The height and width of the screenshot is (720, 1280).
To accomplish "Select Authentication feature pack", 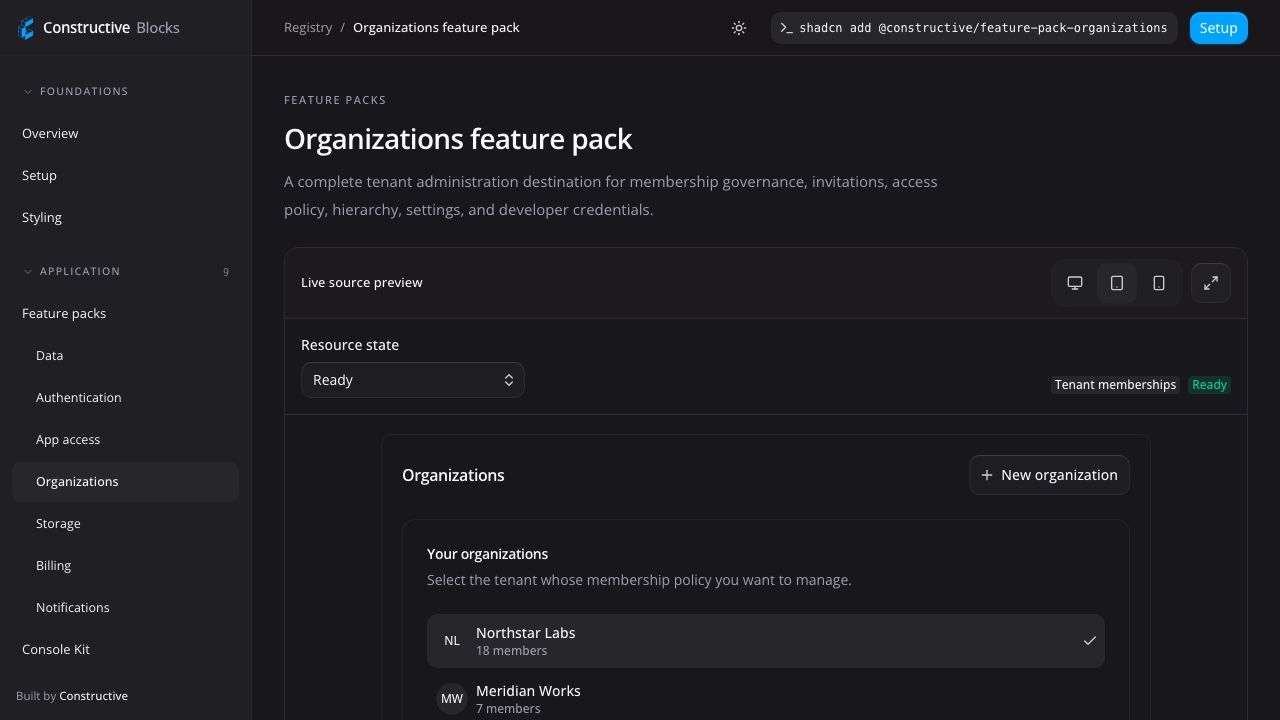I will coord(125,397).
